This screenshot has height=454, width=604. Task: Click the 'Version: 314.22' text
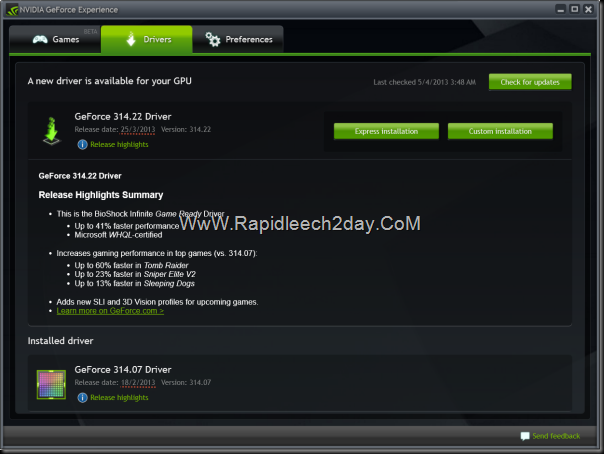(x=186, y=129)
